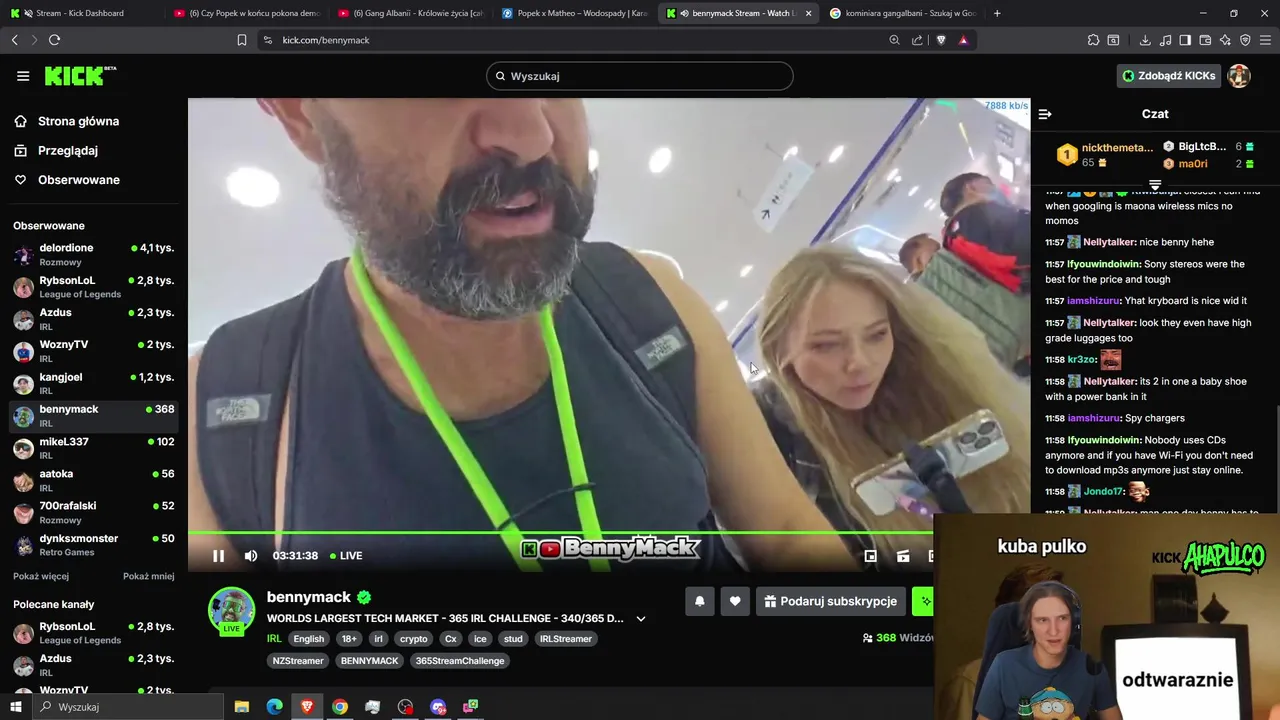Open the user profile avatar menu

click(1239, 76)
